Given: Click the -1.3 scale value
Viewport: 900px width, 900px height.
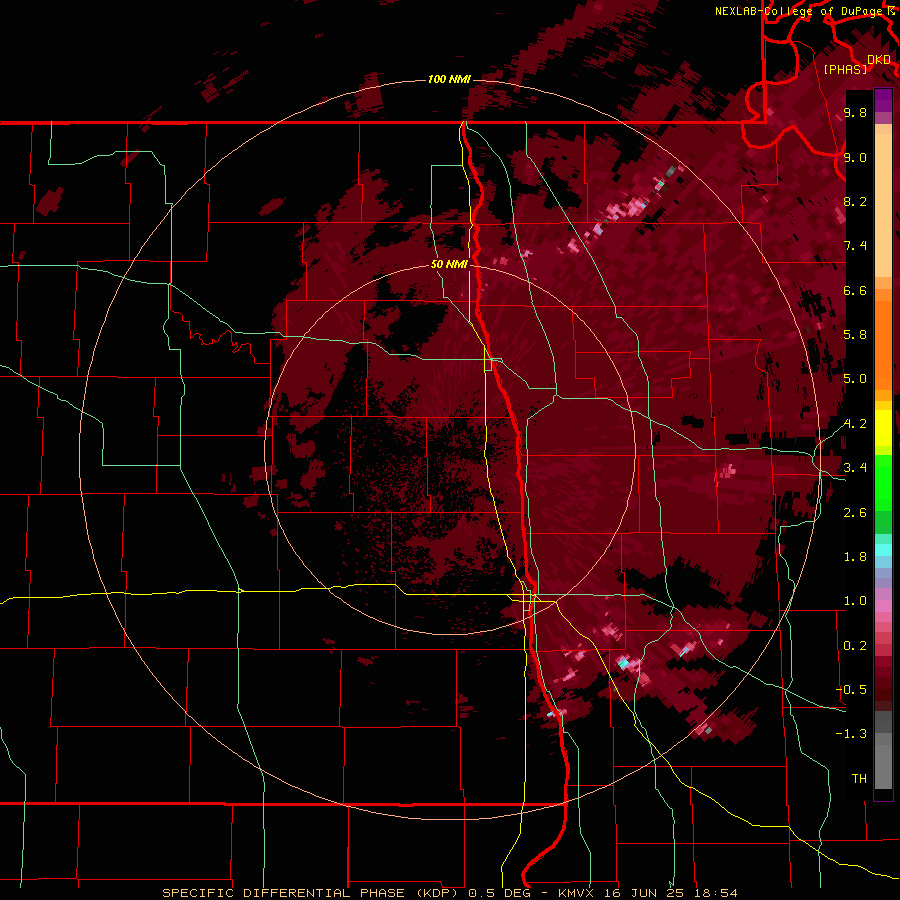Looking at the screenshot, I should (851, 734).
